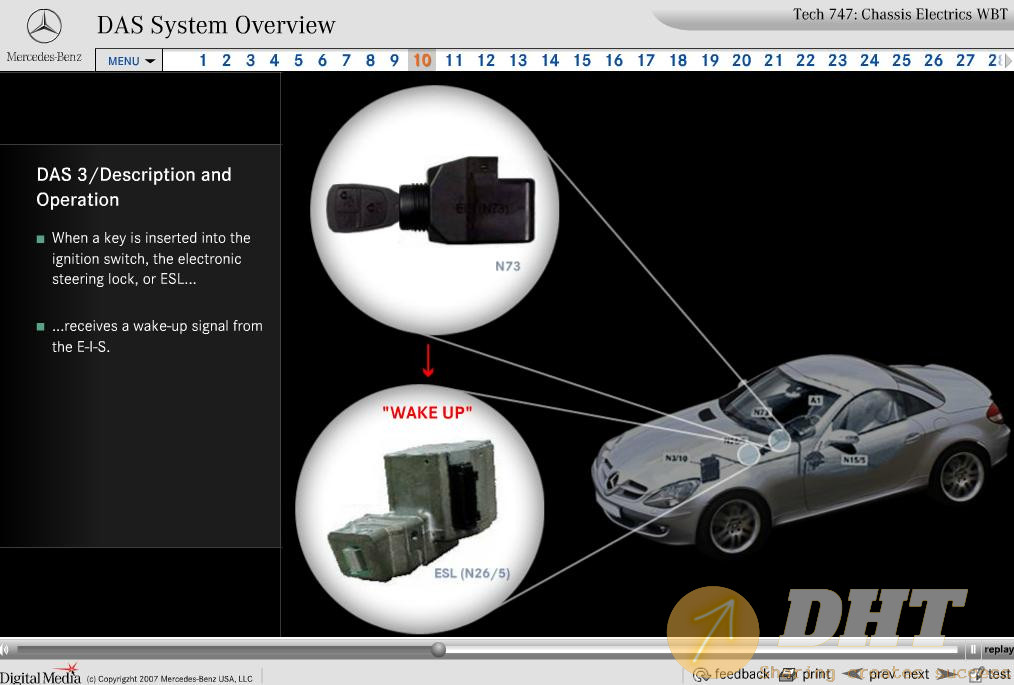Click "Tech 747: Chassis Electrics WBT" header
Screen dimensions: 1014x685
coord(900,14)
